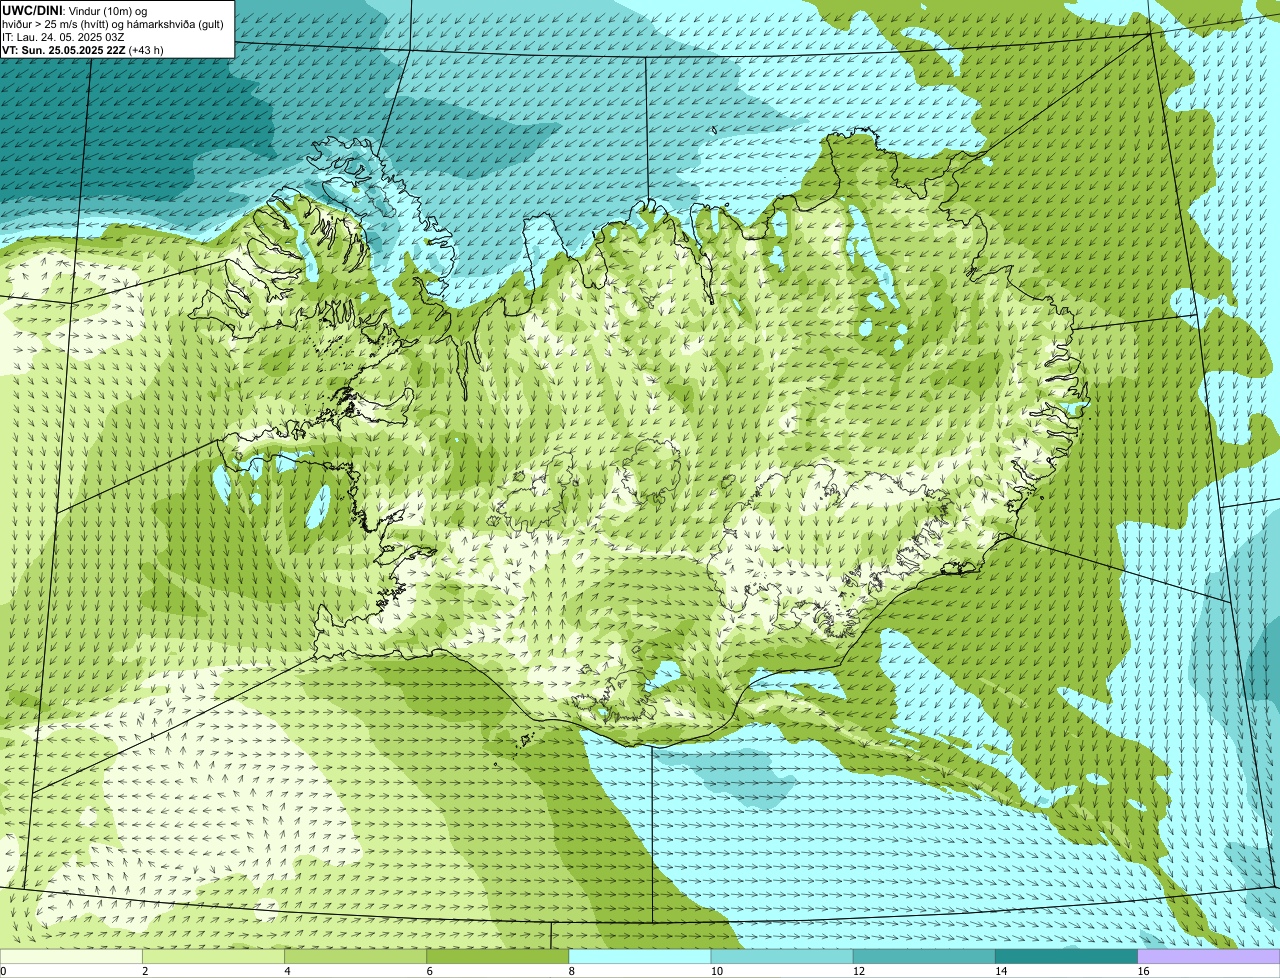Click the legend tick label '12'
Image resolution: width=1280 pixels, height=978 pixels.
coord(859,971)
